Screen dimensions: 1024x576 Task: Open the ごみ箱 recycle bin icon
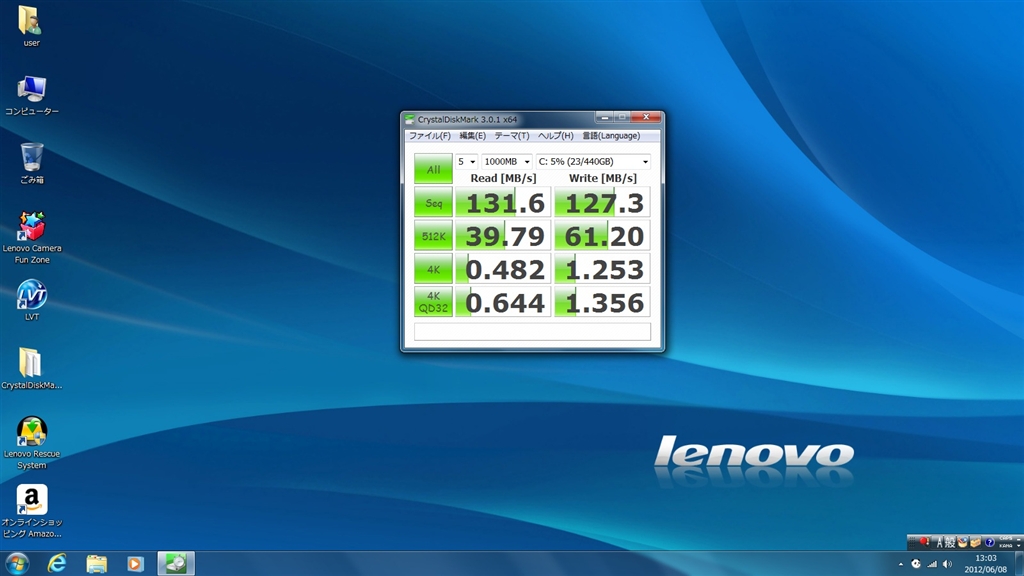pos(31,163)
